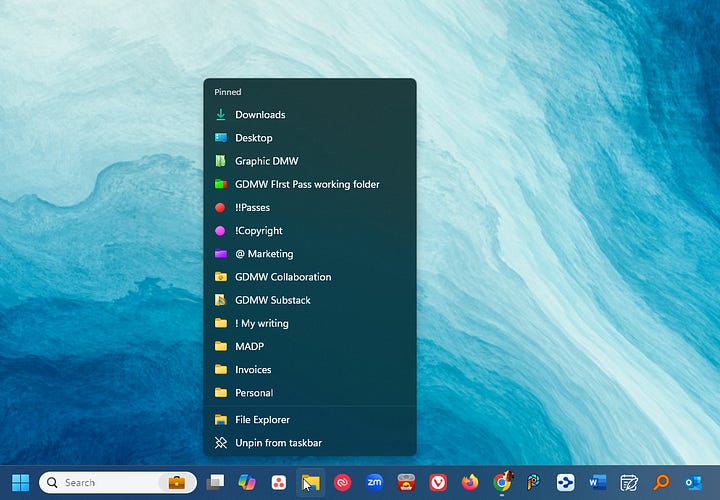Image resolution: width=720 pixels, height=500 pixels.
Task: Click into the taskbar Search box
Action: [x=118, y=483]
